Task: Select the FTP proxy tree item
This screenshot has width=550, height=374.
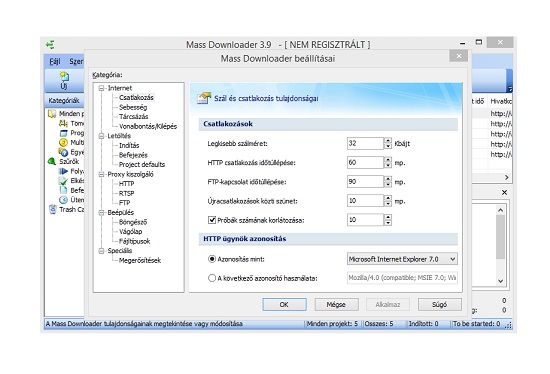Action: click(x=125, y=203)
